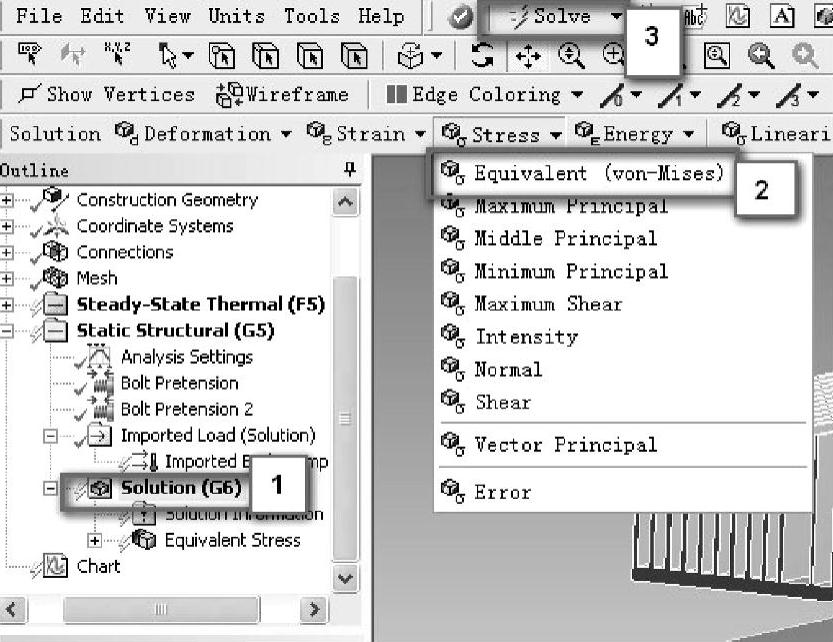This screenshot has width=833, height=642.
Task: Expand the Mesh node
Action: tap(6, 278)
